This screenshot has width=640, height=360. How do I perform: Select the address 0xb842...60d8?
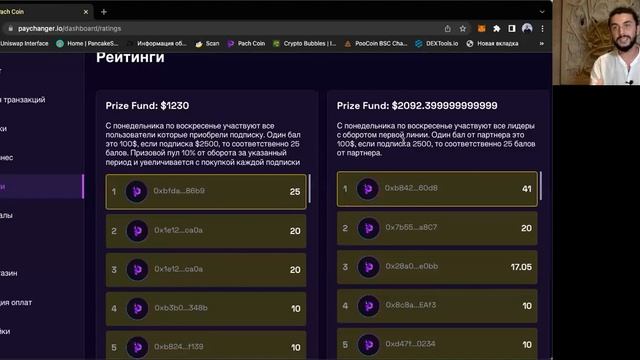(411, 188)
